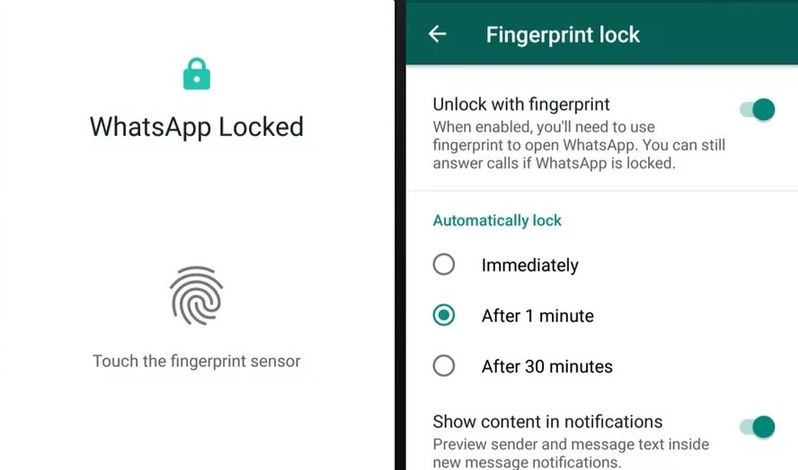Tap the Touch the fingerprint sensor text
798x470 pixels.
[x=196, y=361]
